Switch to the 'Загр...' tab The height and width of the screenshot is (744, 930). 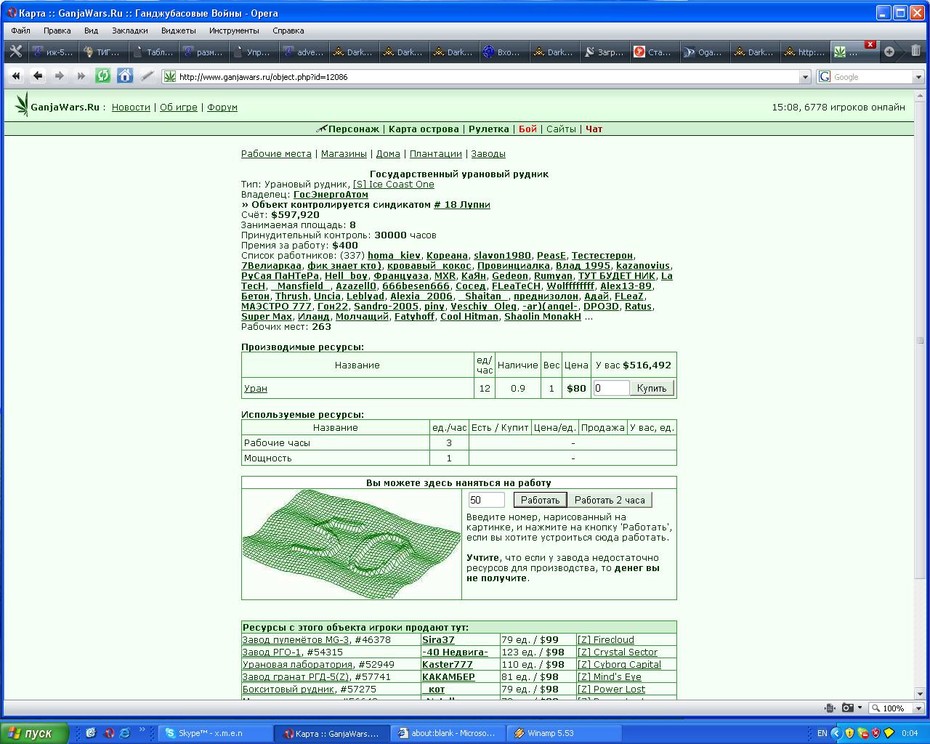point(604,52)
